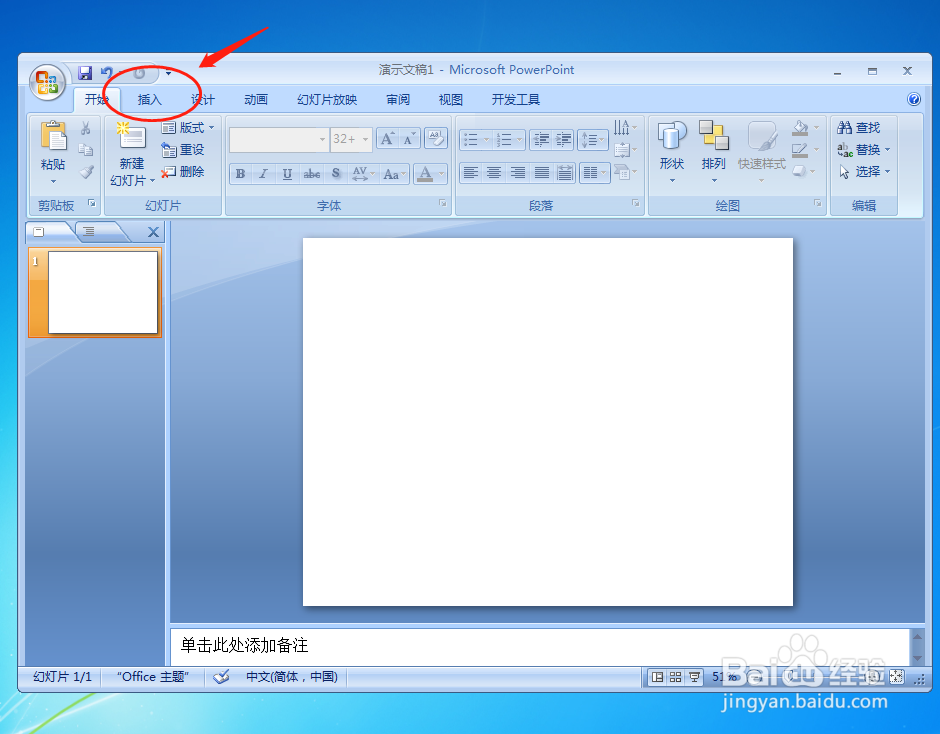
Task: Click the 粘贴 paste clipboard icon
Action: tap(53, 136)
